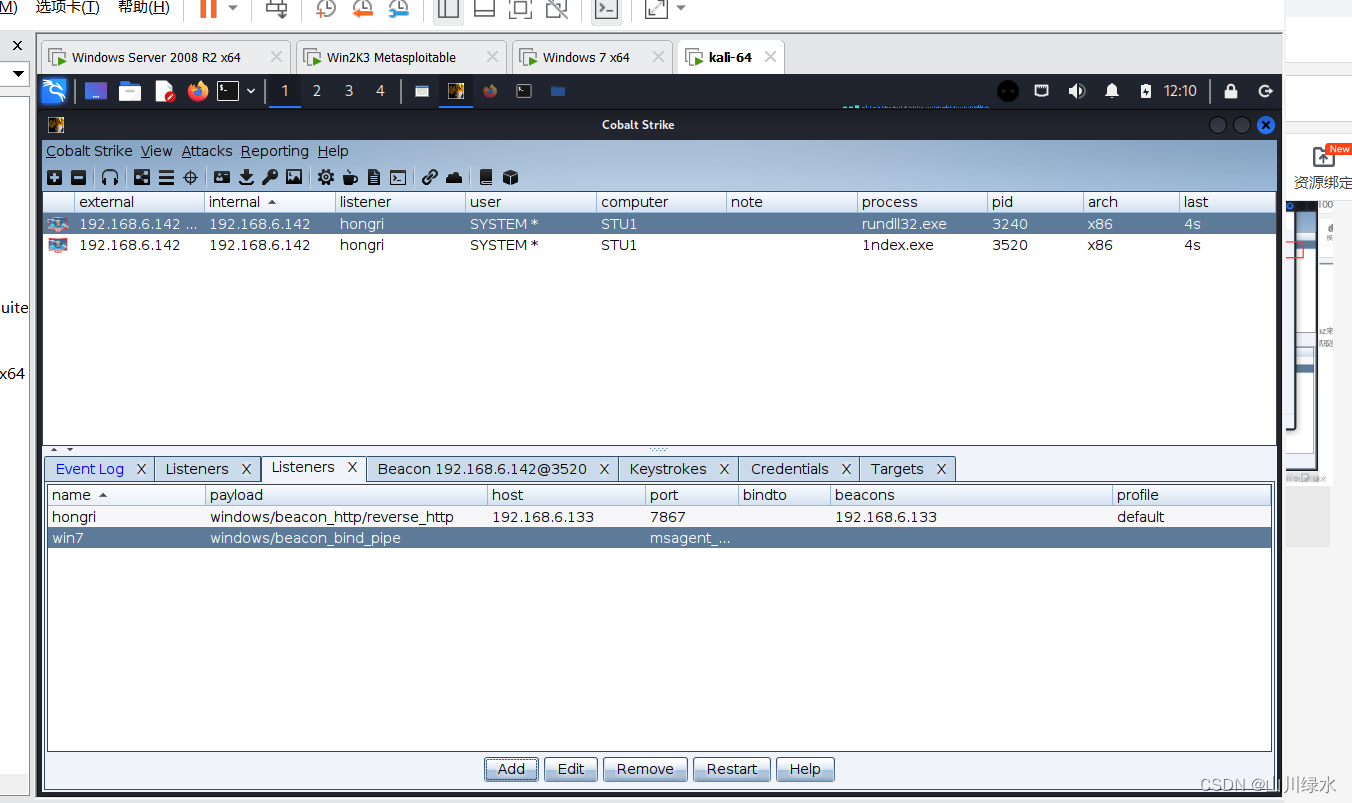1352x803 pixels.
Task: Click VMware snapshot clock icon
Action: 326,9
